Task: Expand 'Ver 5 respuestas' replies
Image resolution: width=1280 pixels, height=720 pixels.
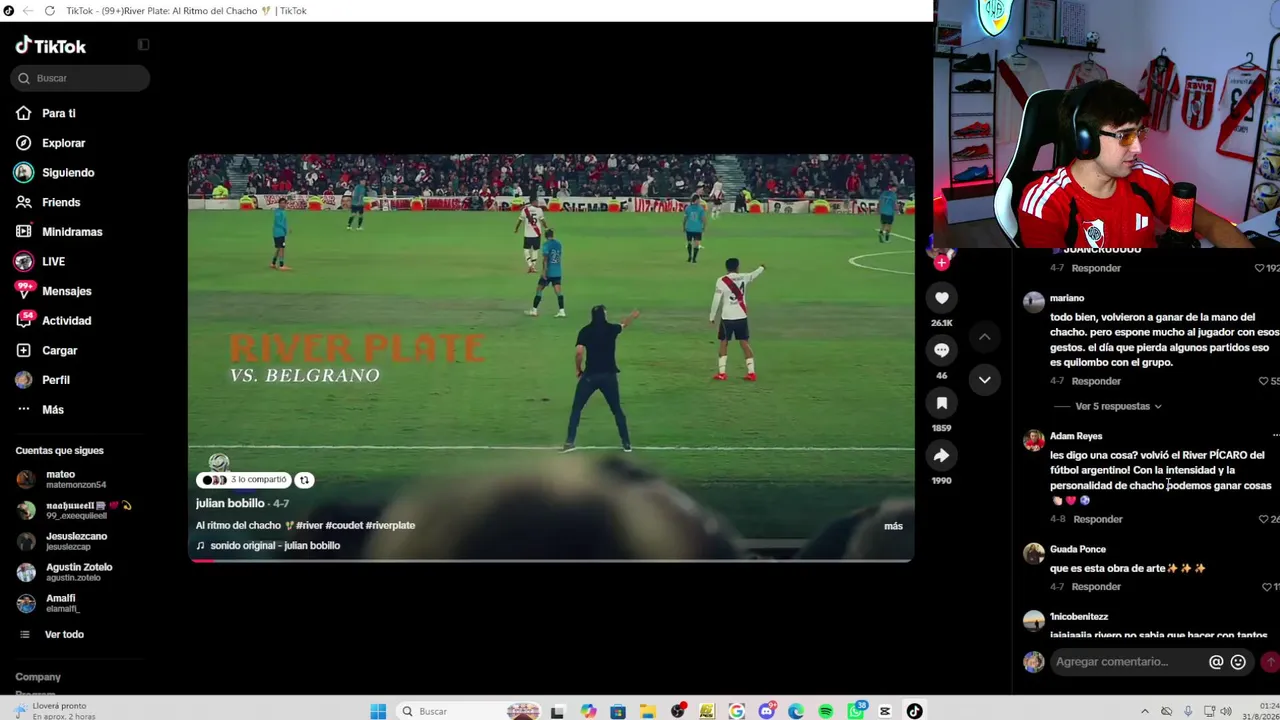Action: pyautogui.click(x=1118, y=407)
